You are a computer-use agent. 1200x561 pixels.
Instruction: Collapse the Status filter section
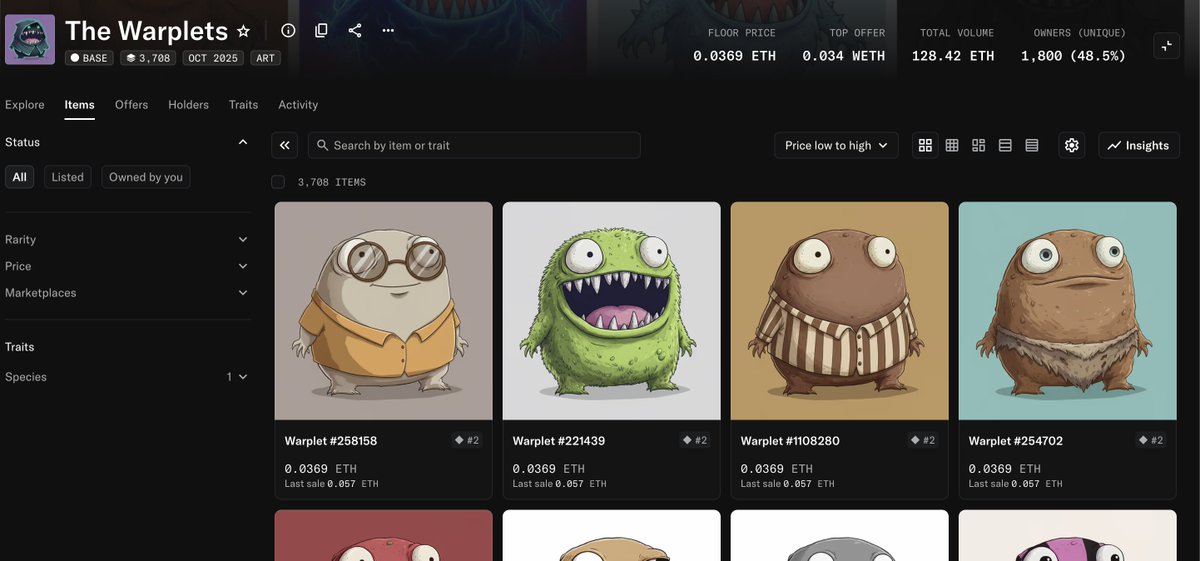pos(243,142)
